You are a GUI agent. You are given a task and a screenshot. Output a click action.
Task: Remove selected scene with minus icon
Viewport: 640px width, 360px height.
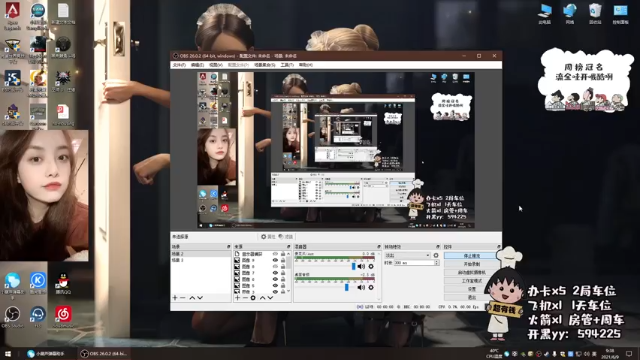click(183, 298)
